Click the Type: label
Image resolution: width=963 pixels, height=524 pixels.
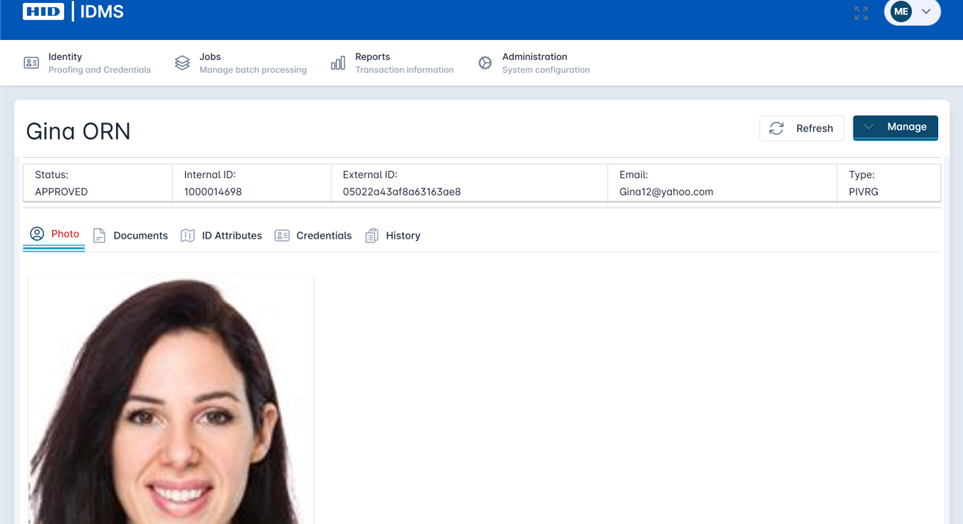862,174
